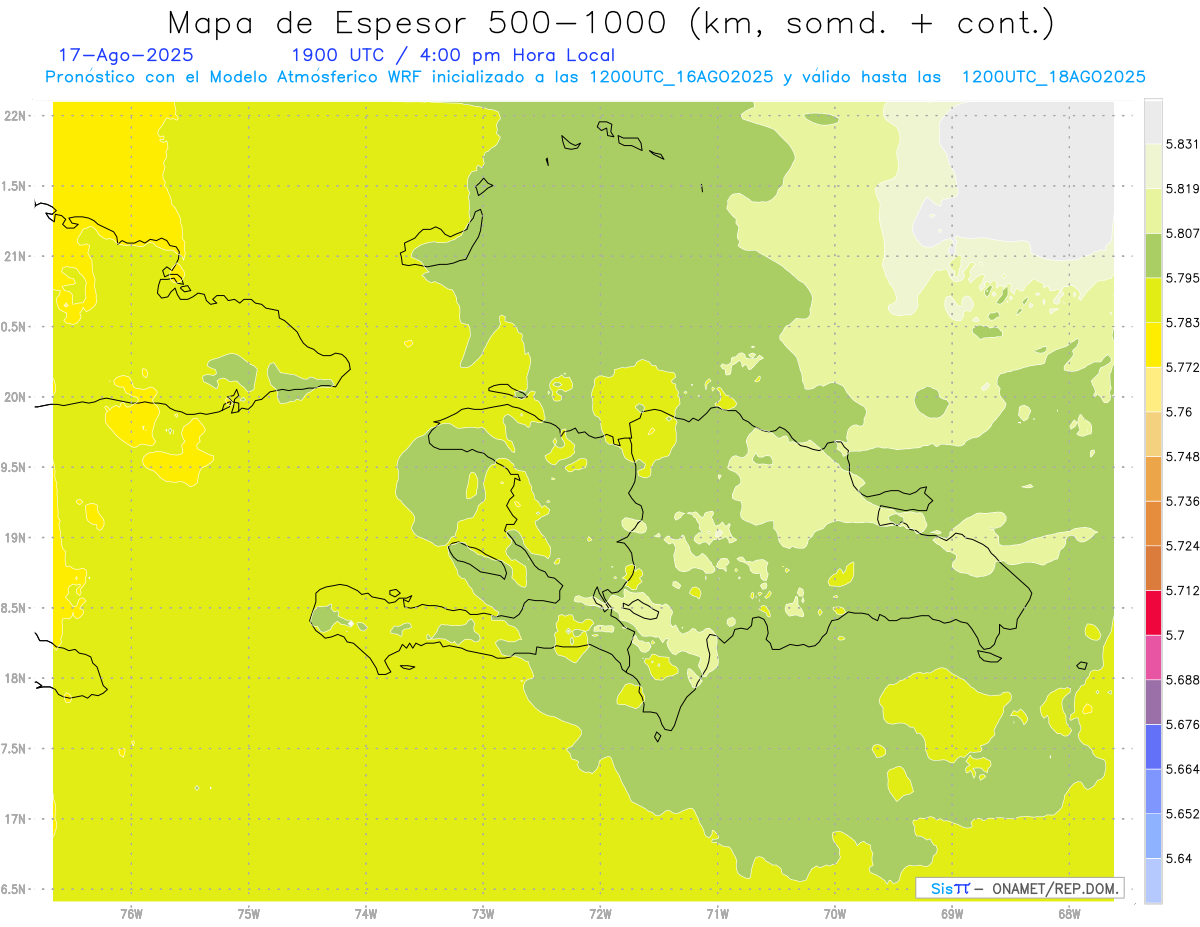Click the '22N' latitude label
This screenshot has height=927, width=1200.
17,116
